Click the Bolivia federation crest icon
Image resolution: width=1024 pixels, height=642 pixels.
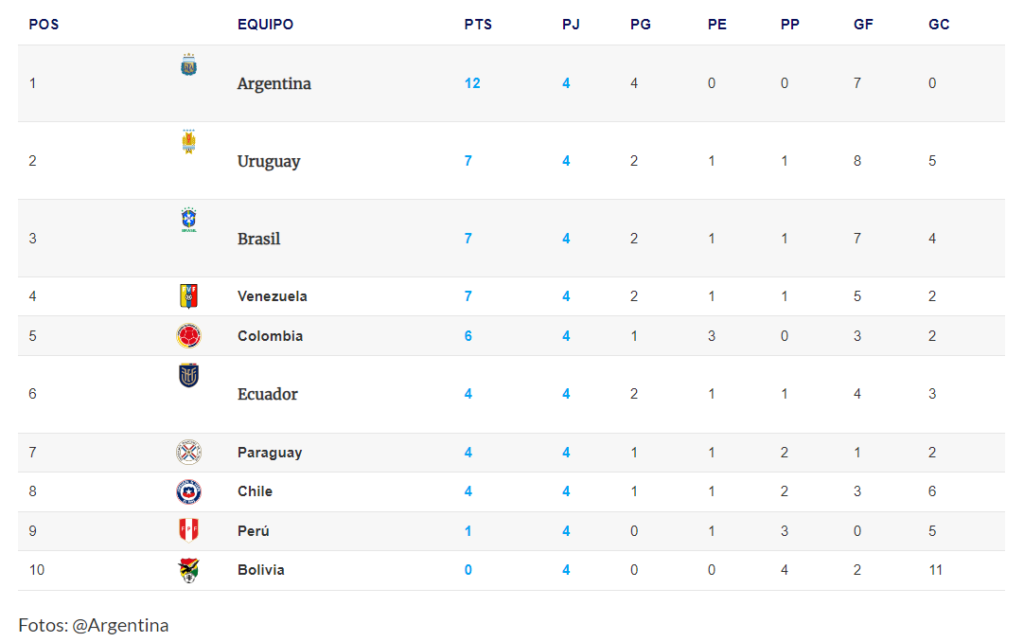[189, 570]
